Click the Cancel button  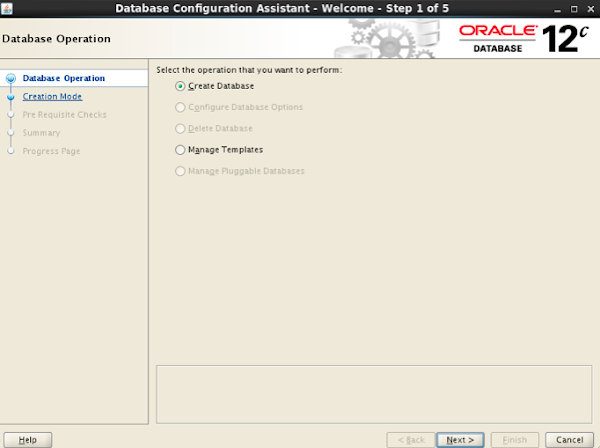pyautogui.click(x=569, y=440)
